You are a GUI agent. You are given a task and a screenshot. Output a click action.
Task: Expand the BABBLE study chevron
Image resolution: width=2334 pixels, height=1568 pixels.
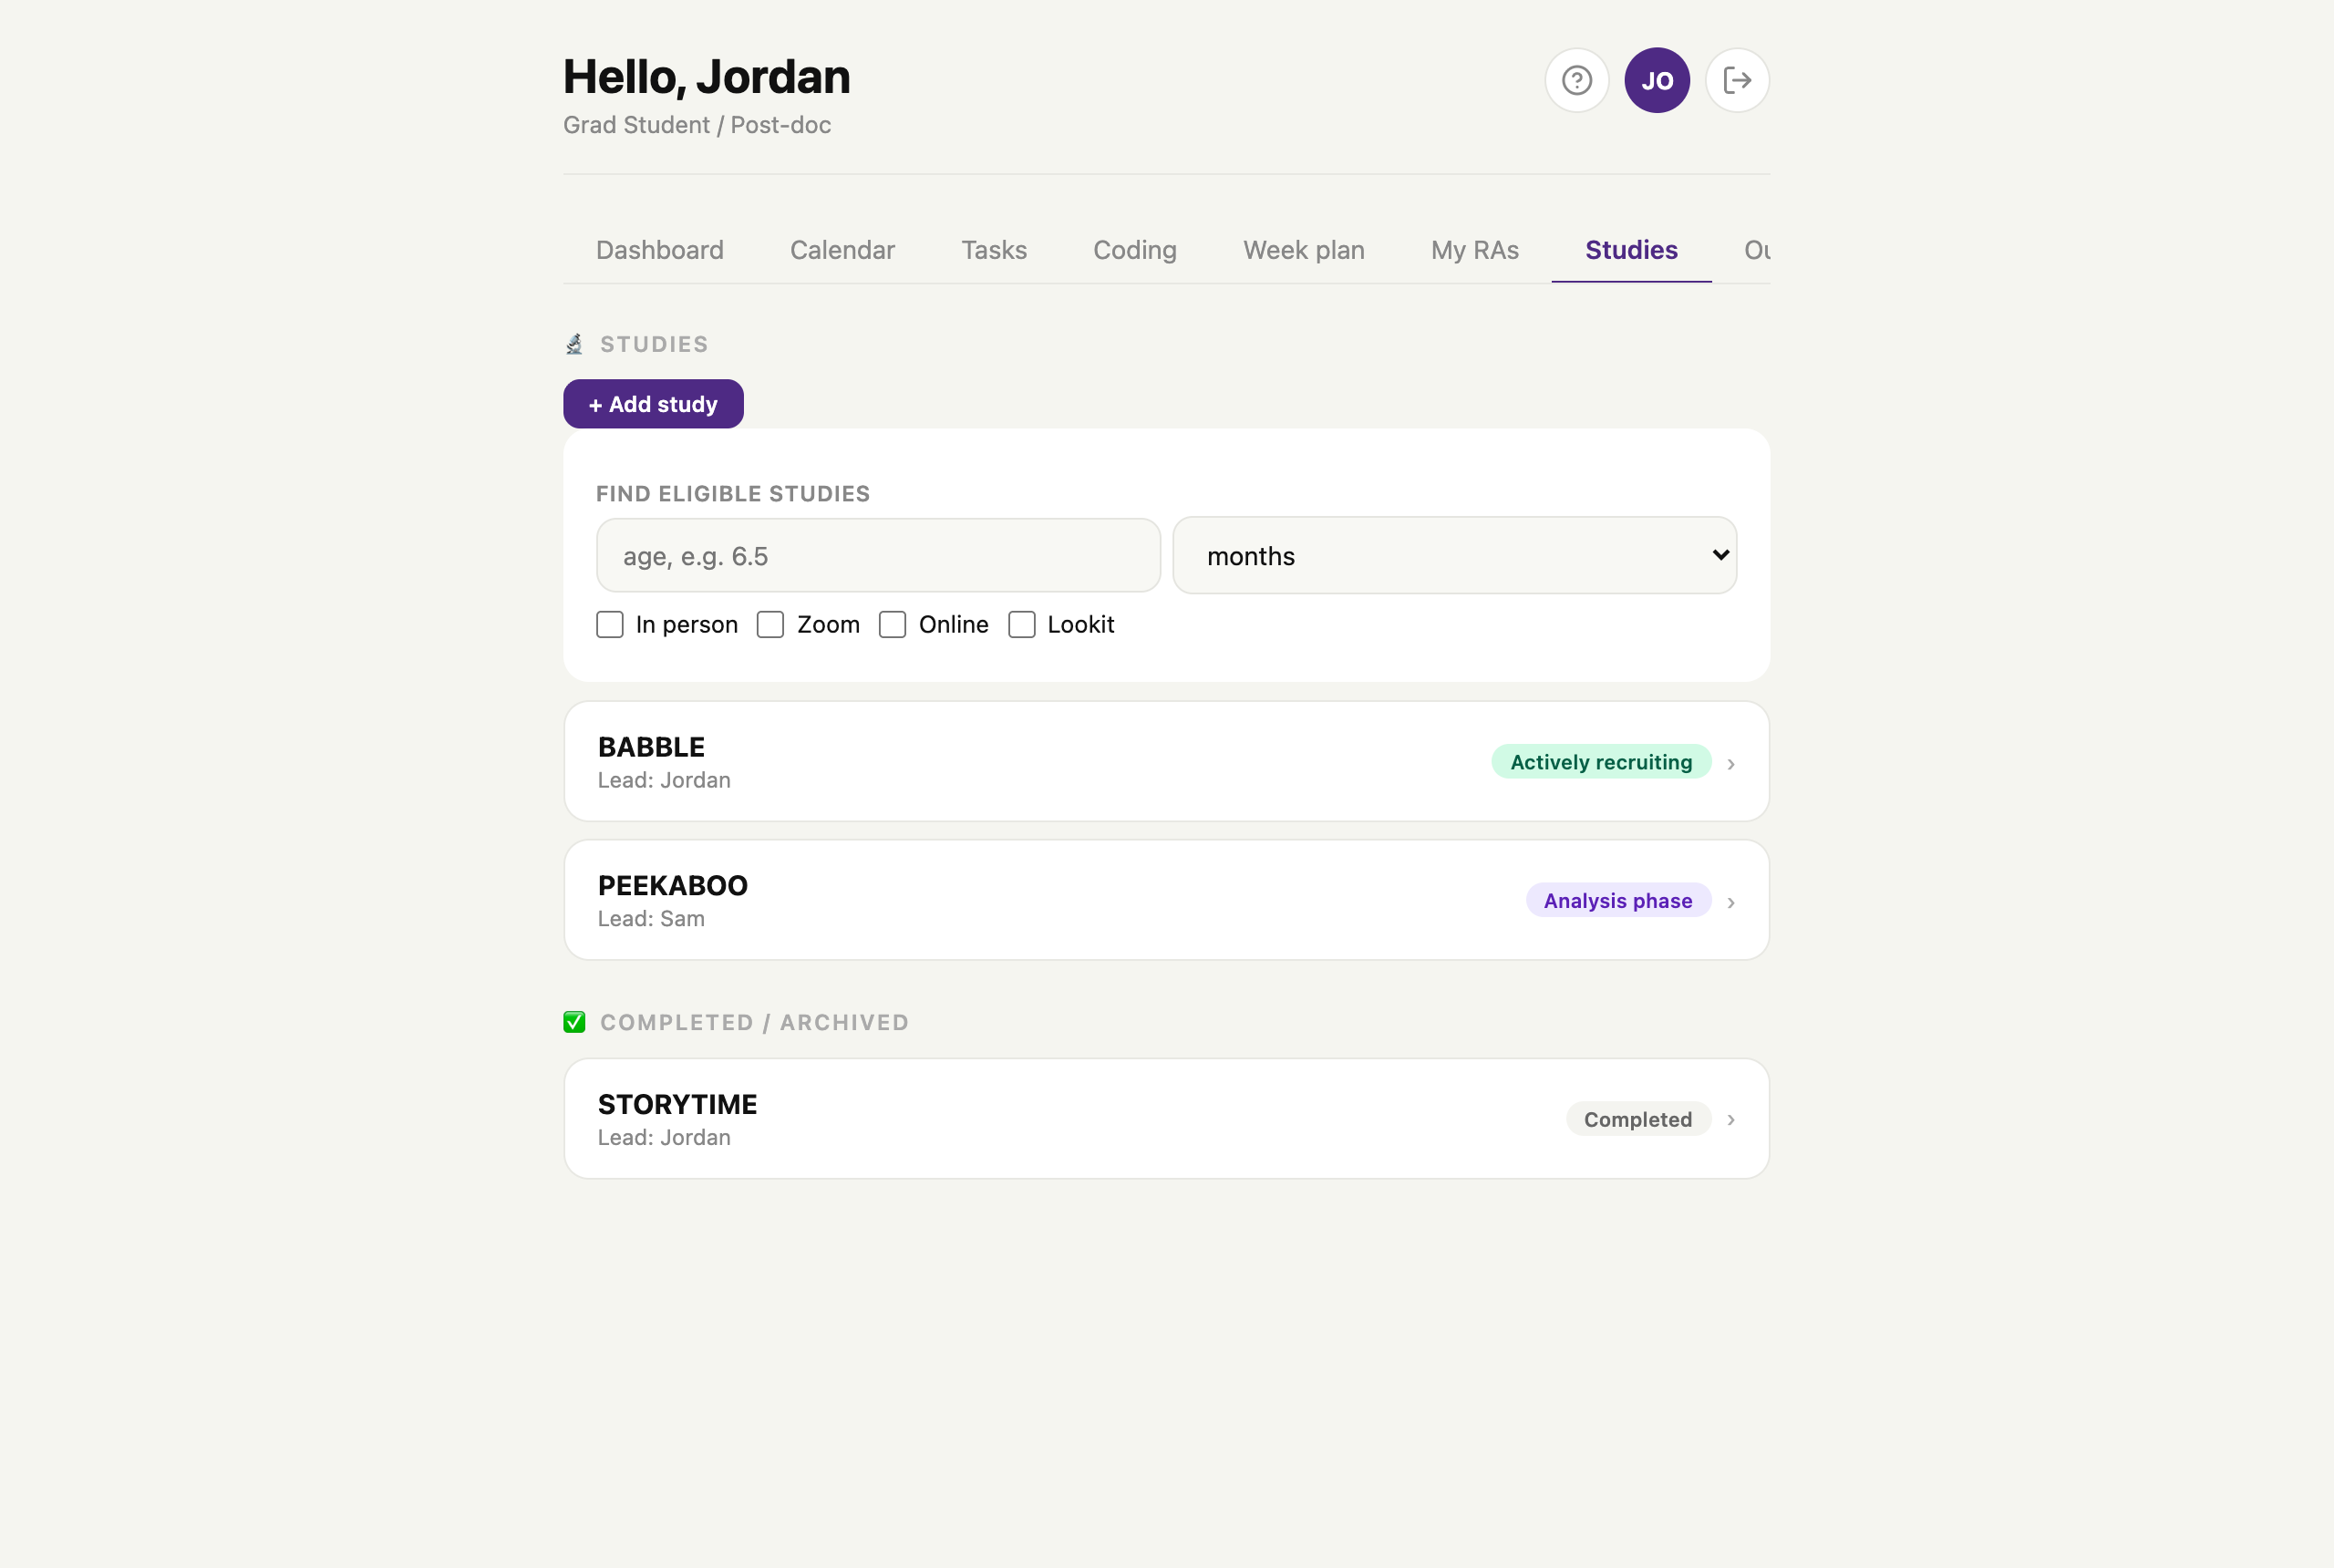1730,764
